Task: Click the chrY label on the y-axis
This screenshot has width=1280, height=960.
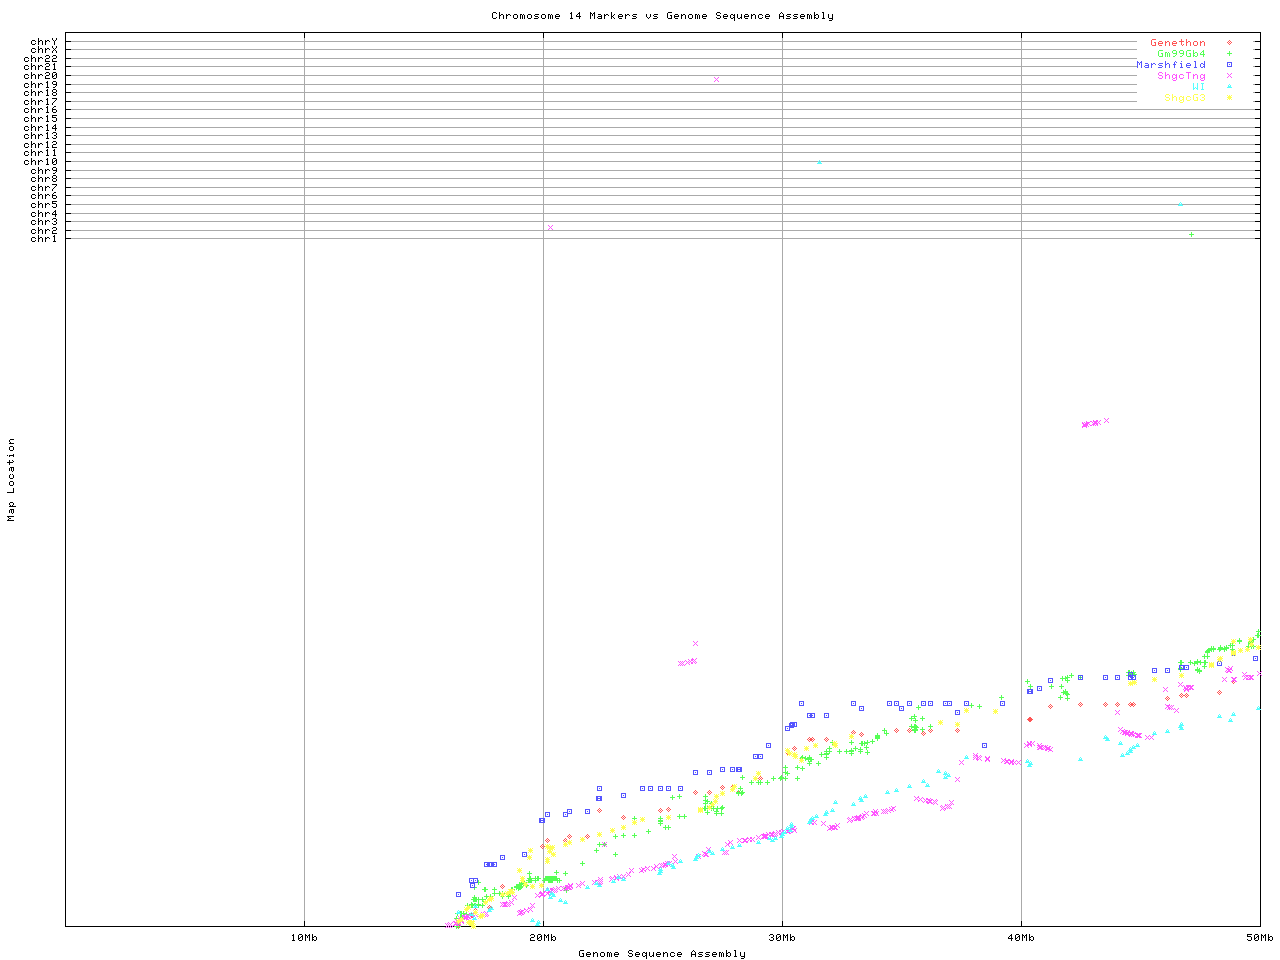Action: tap(43, 42)
